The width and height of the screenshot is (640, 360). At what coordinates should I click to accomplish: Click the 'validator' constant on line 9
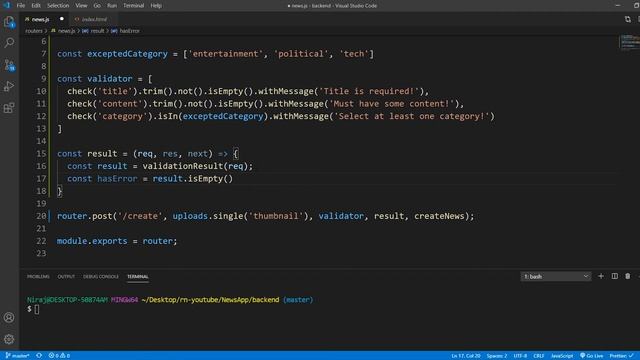(110, 79)
